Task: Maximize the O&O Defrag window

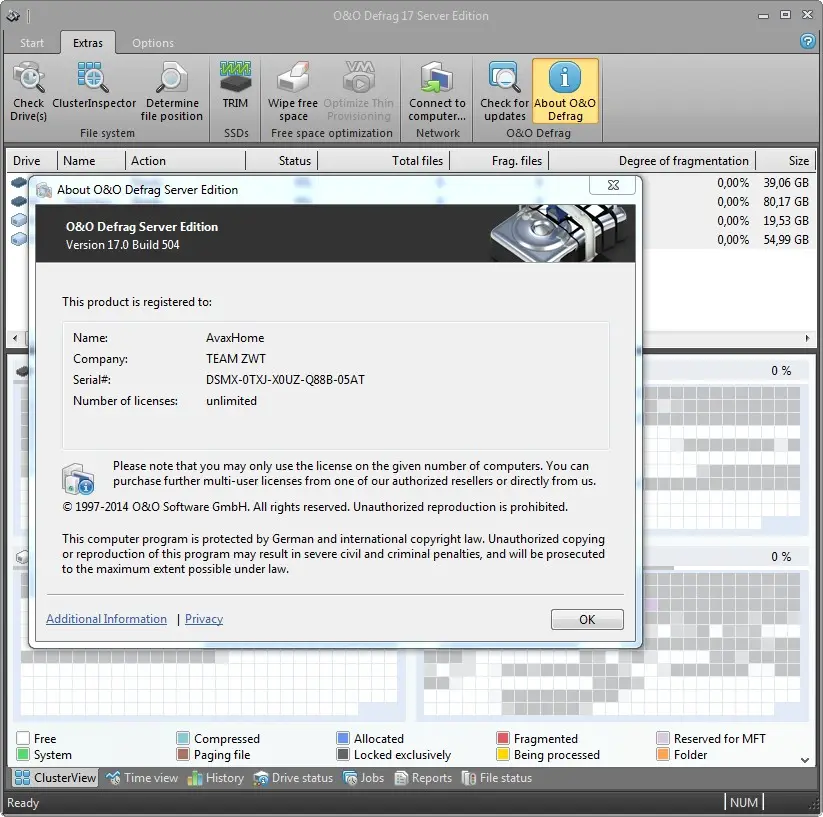Action: [x=785, y=15]
